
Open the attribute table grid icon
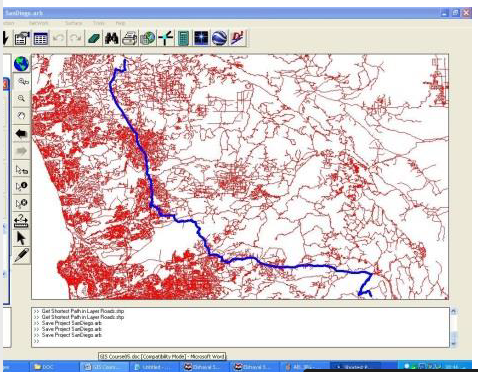click(41, 39)
